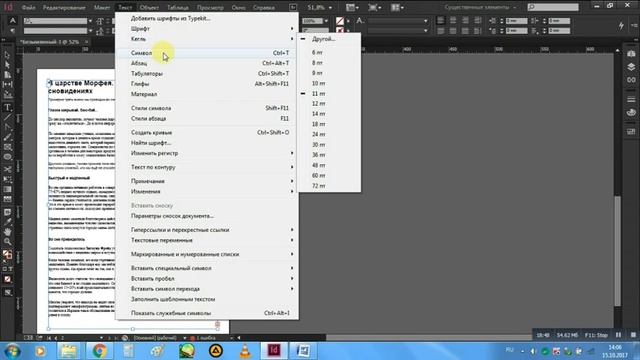
Task: Open the workspace switcher dropdown
Action: 480,7
